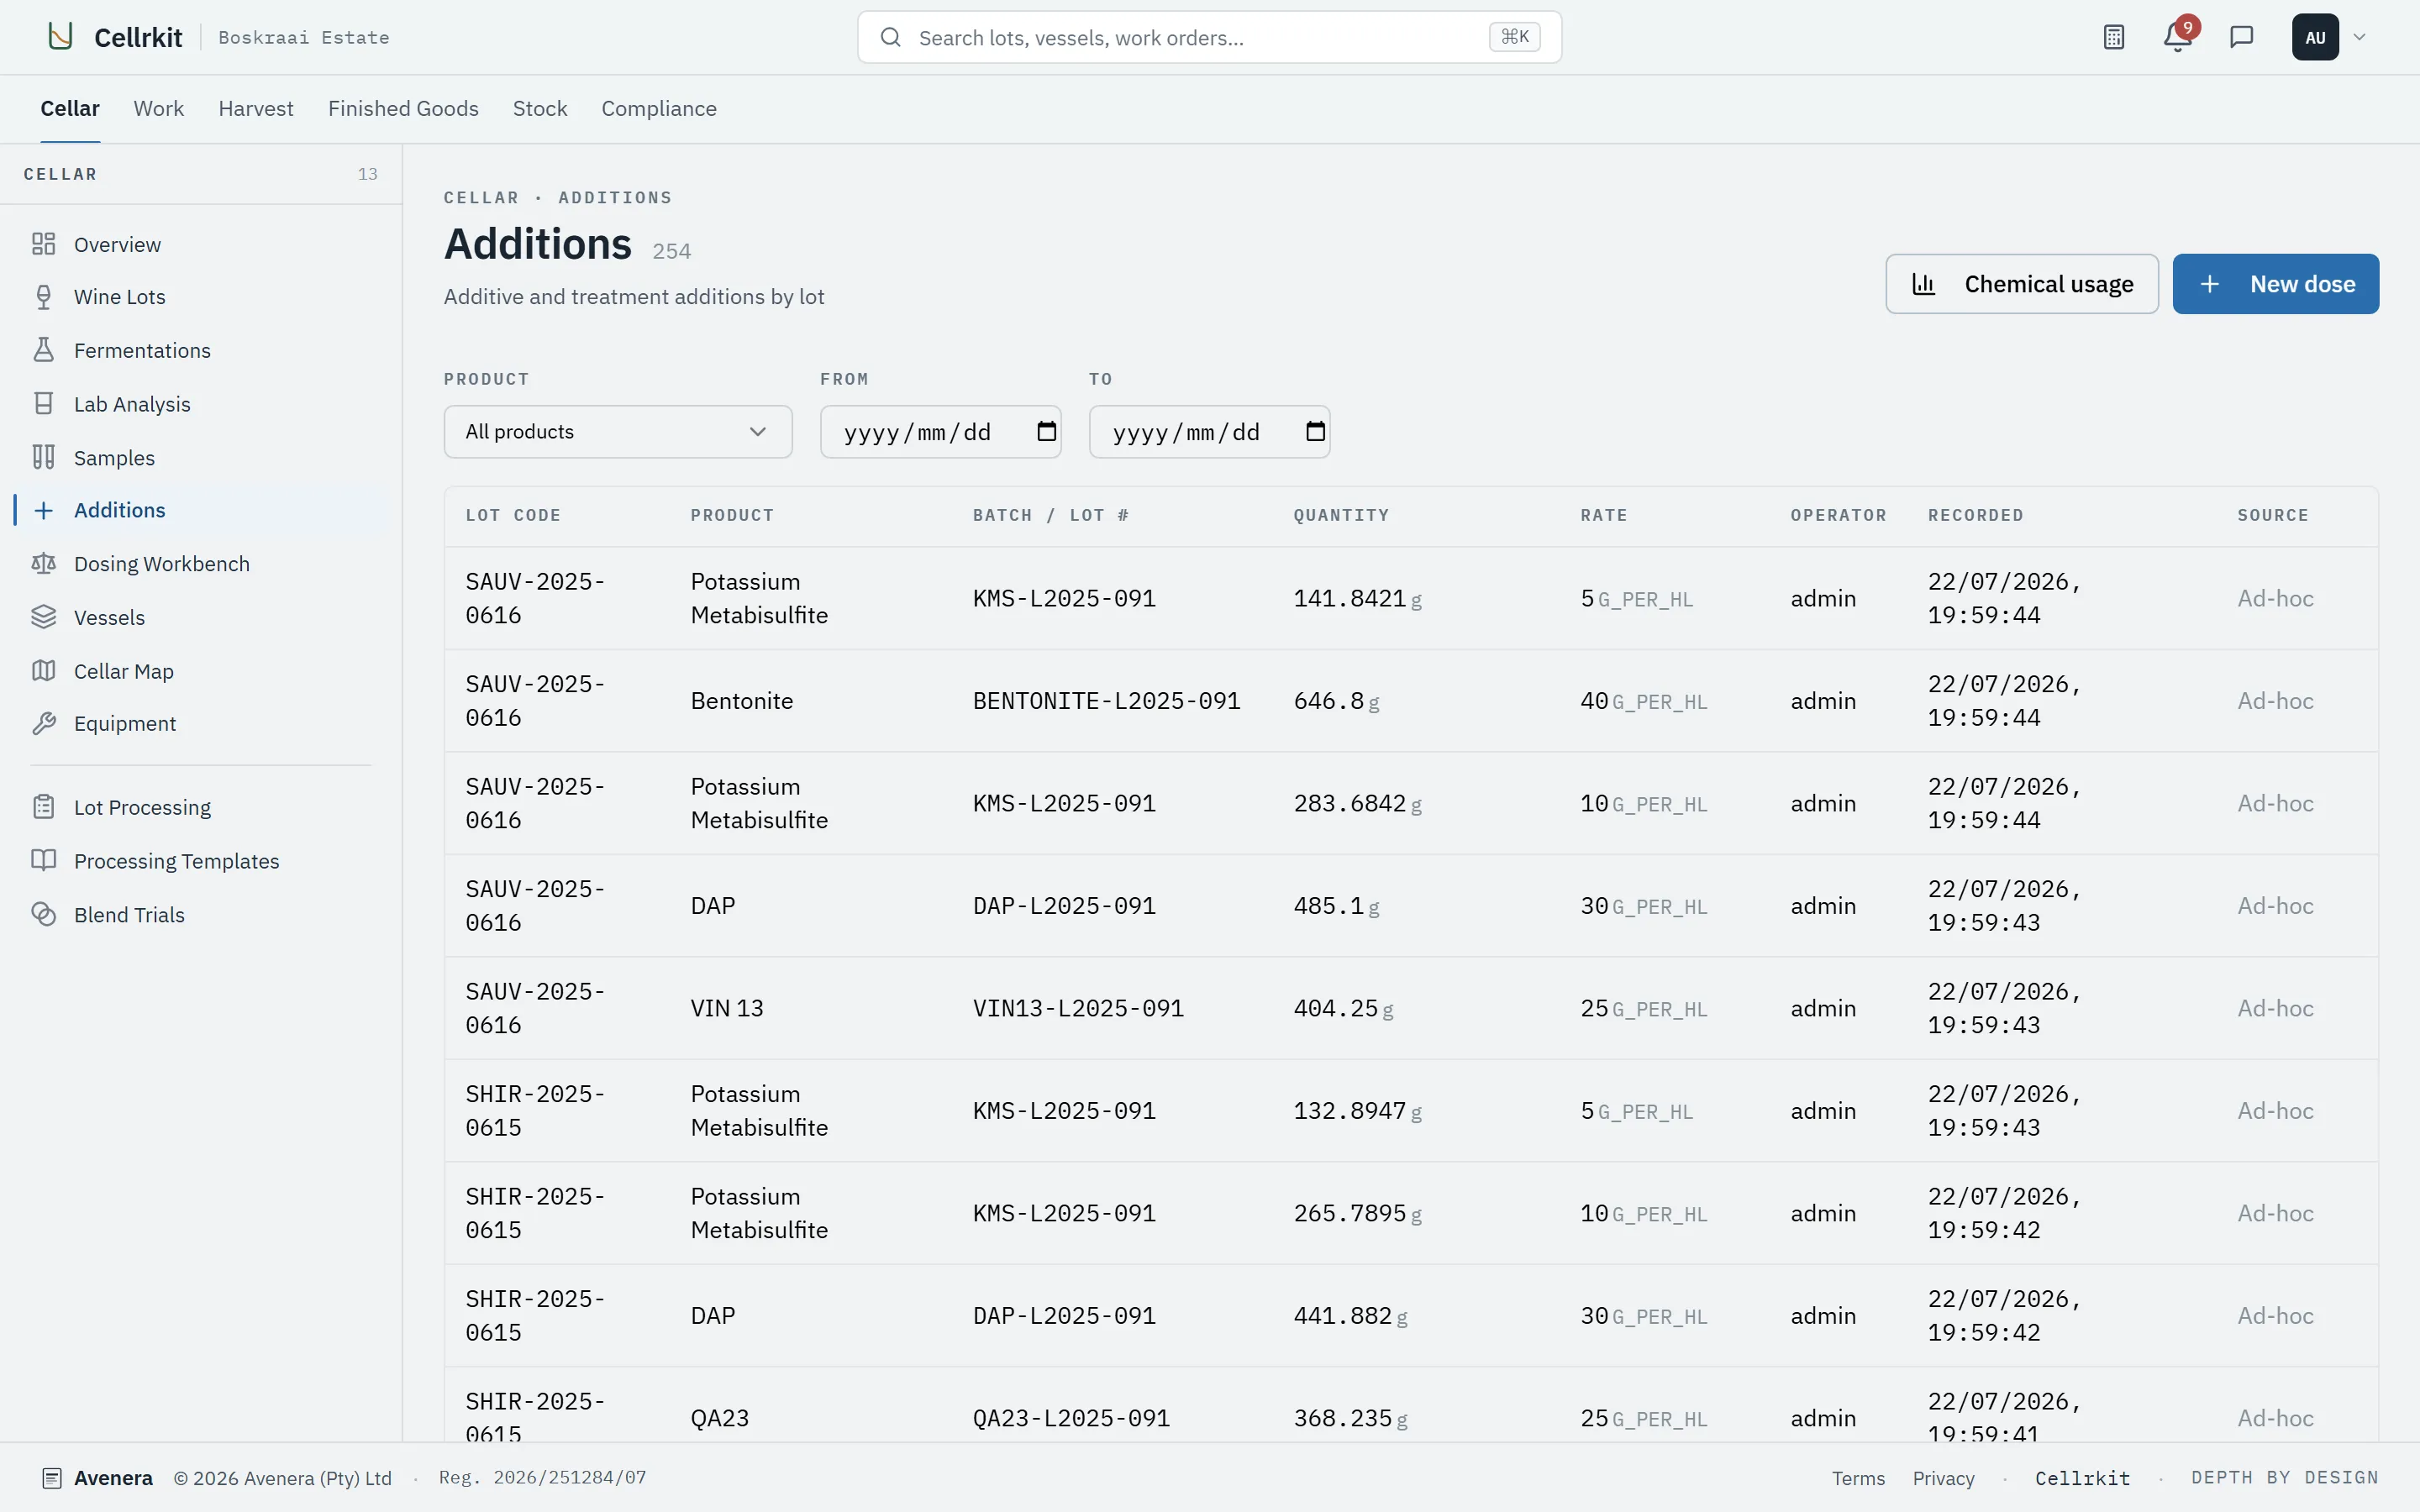This screenshot has width=2420, height=1512.
Task: Click the Chemical usage bar chart icon
Action: click(x=1924, y=284)
